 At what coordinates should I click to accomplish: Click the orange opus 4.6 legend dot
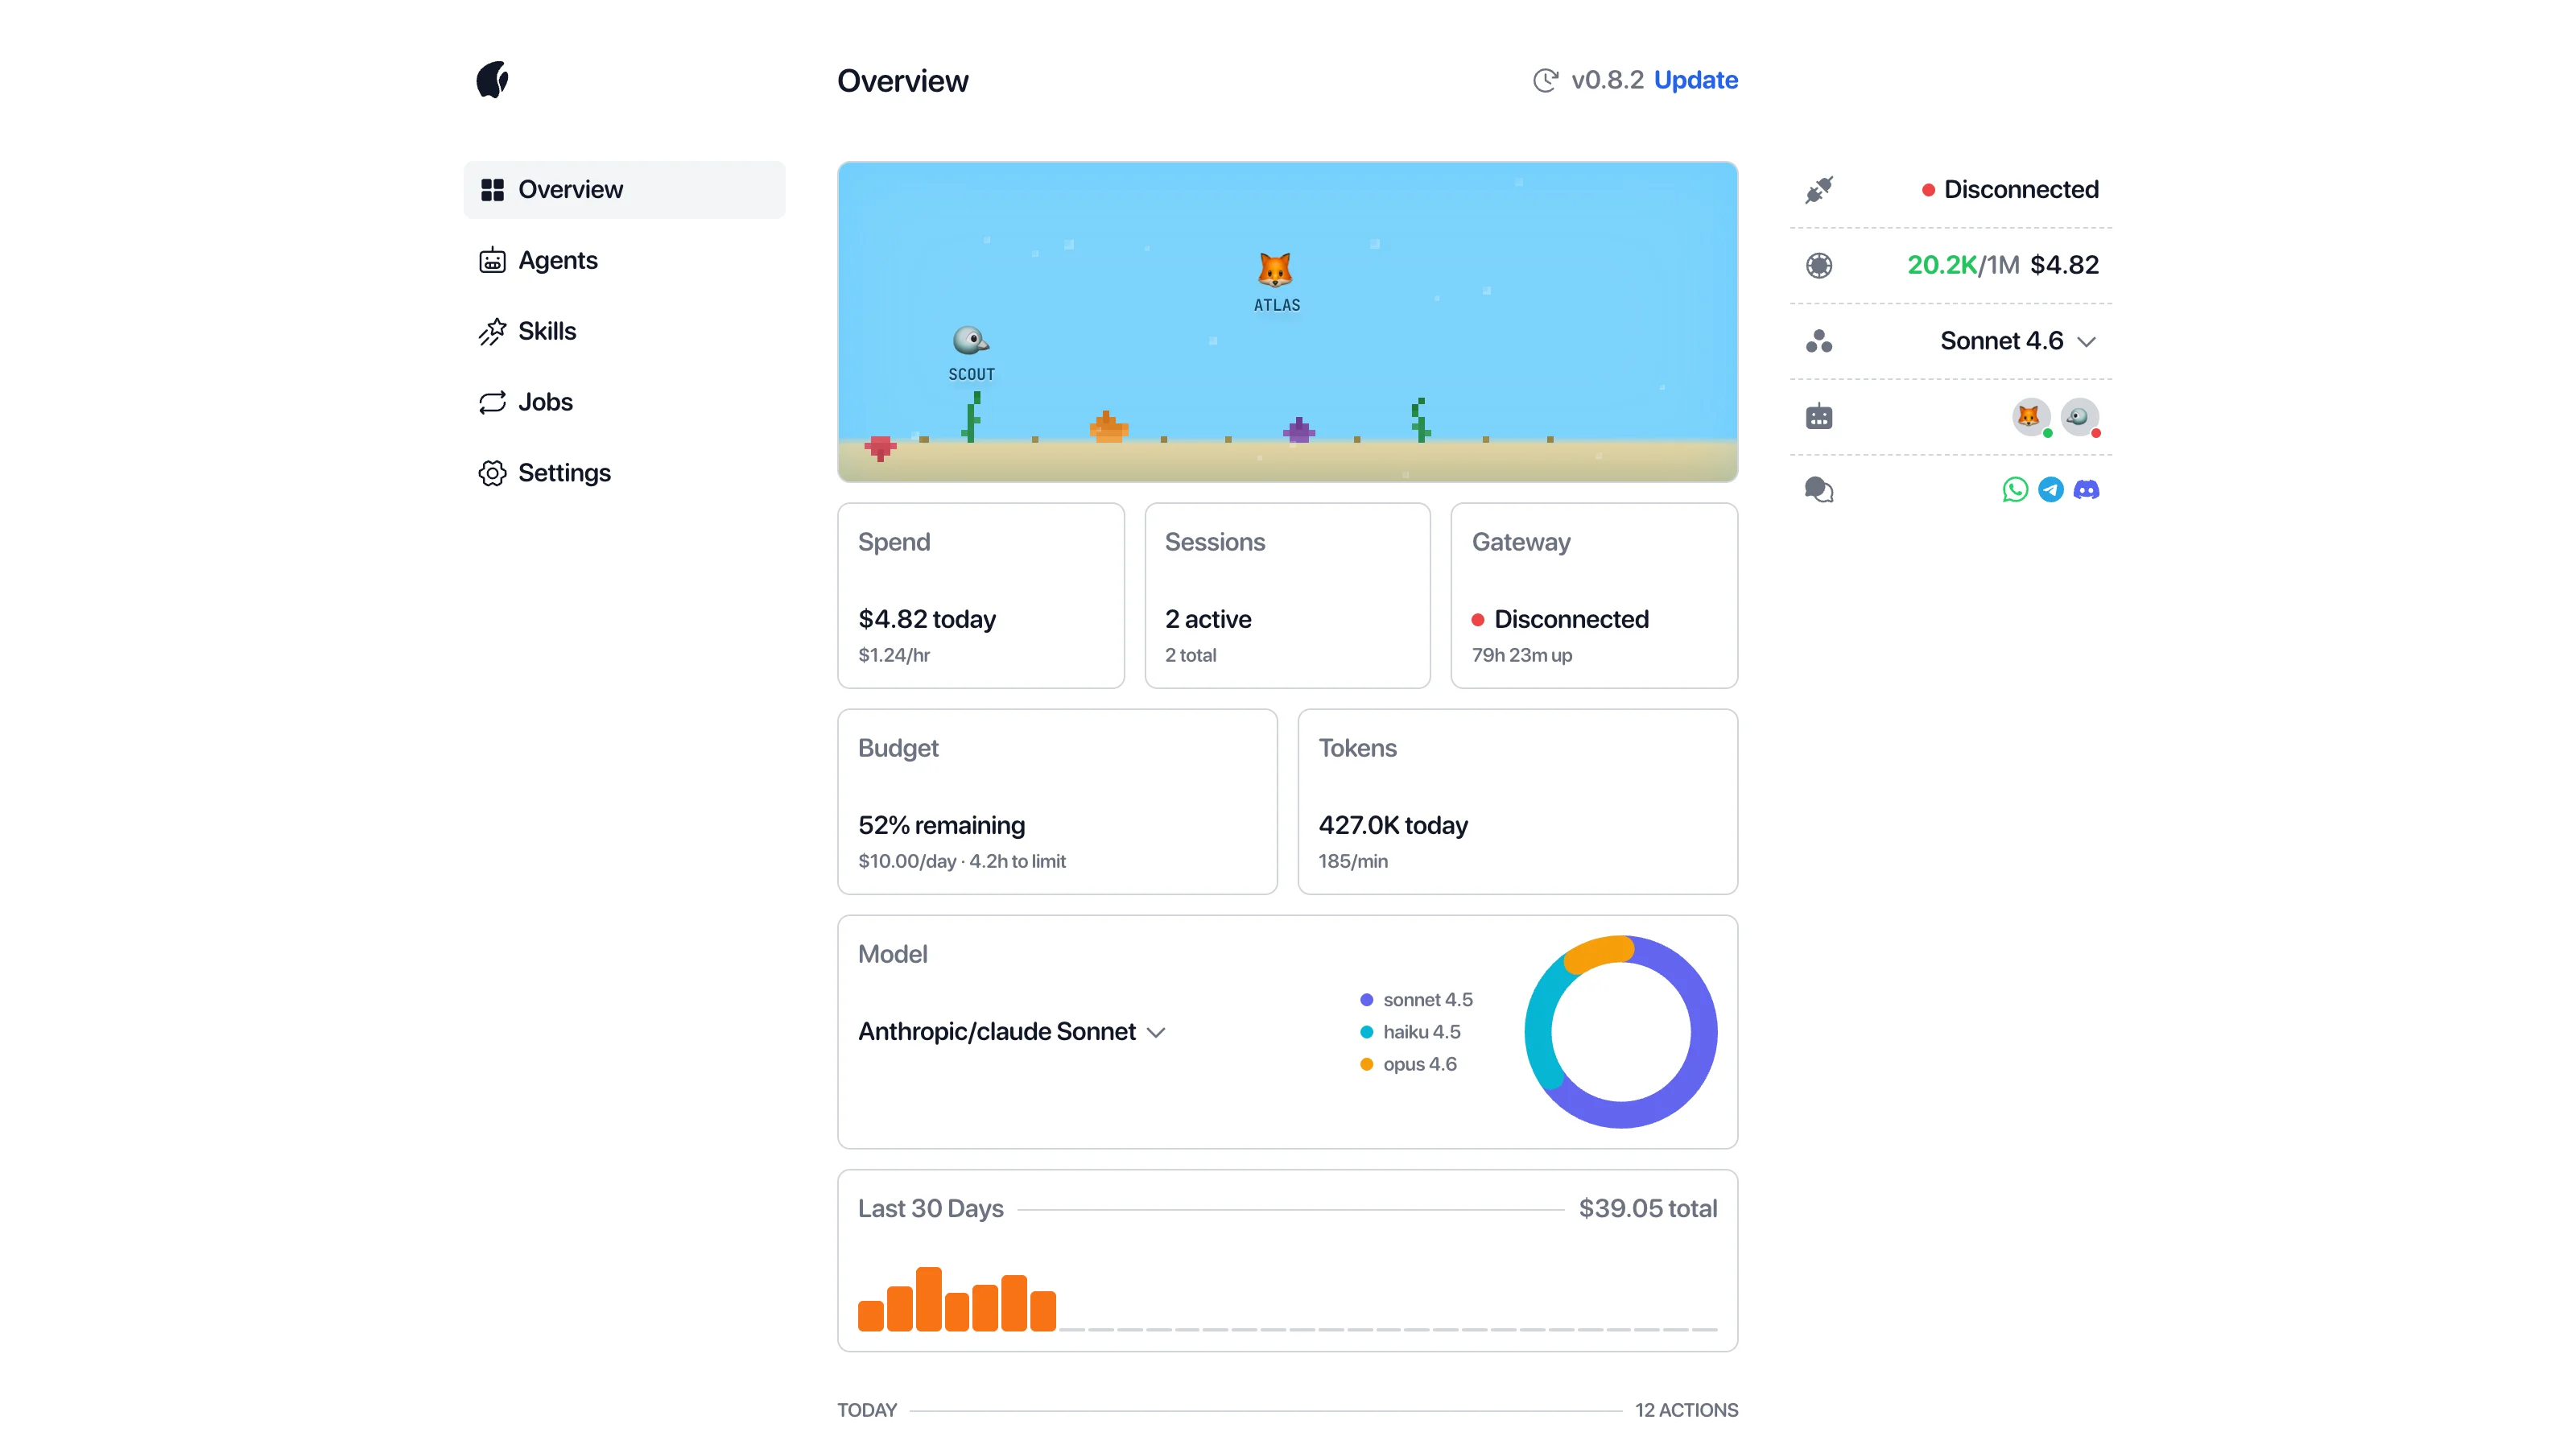[x=1366, y=1064]
